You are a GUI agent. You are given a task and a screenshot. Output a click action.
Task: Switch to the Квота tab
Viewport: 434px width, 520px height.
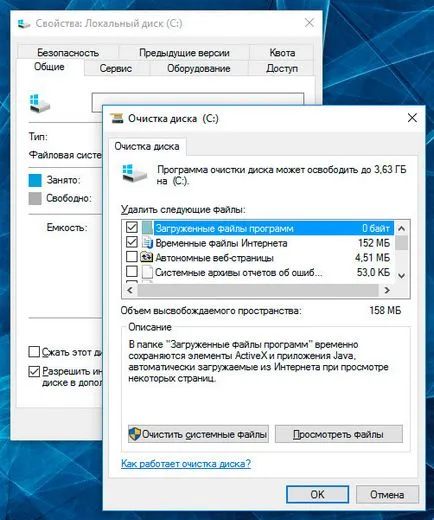(282, 53)
